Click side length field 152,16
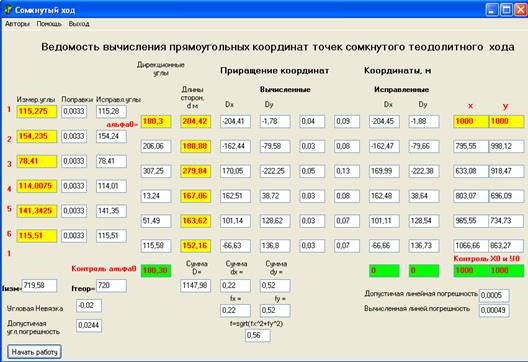The width and height of the screenshot is (528, 362). pyautogui.click(x=195, y=246)
